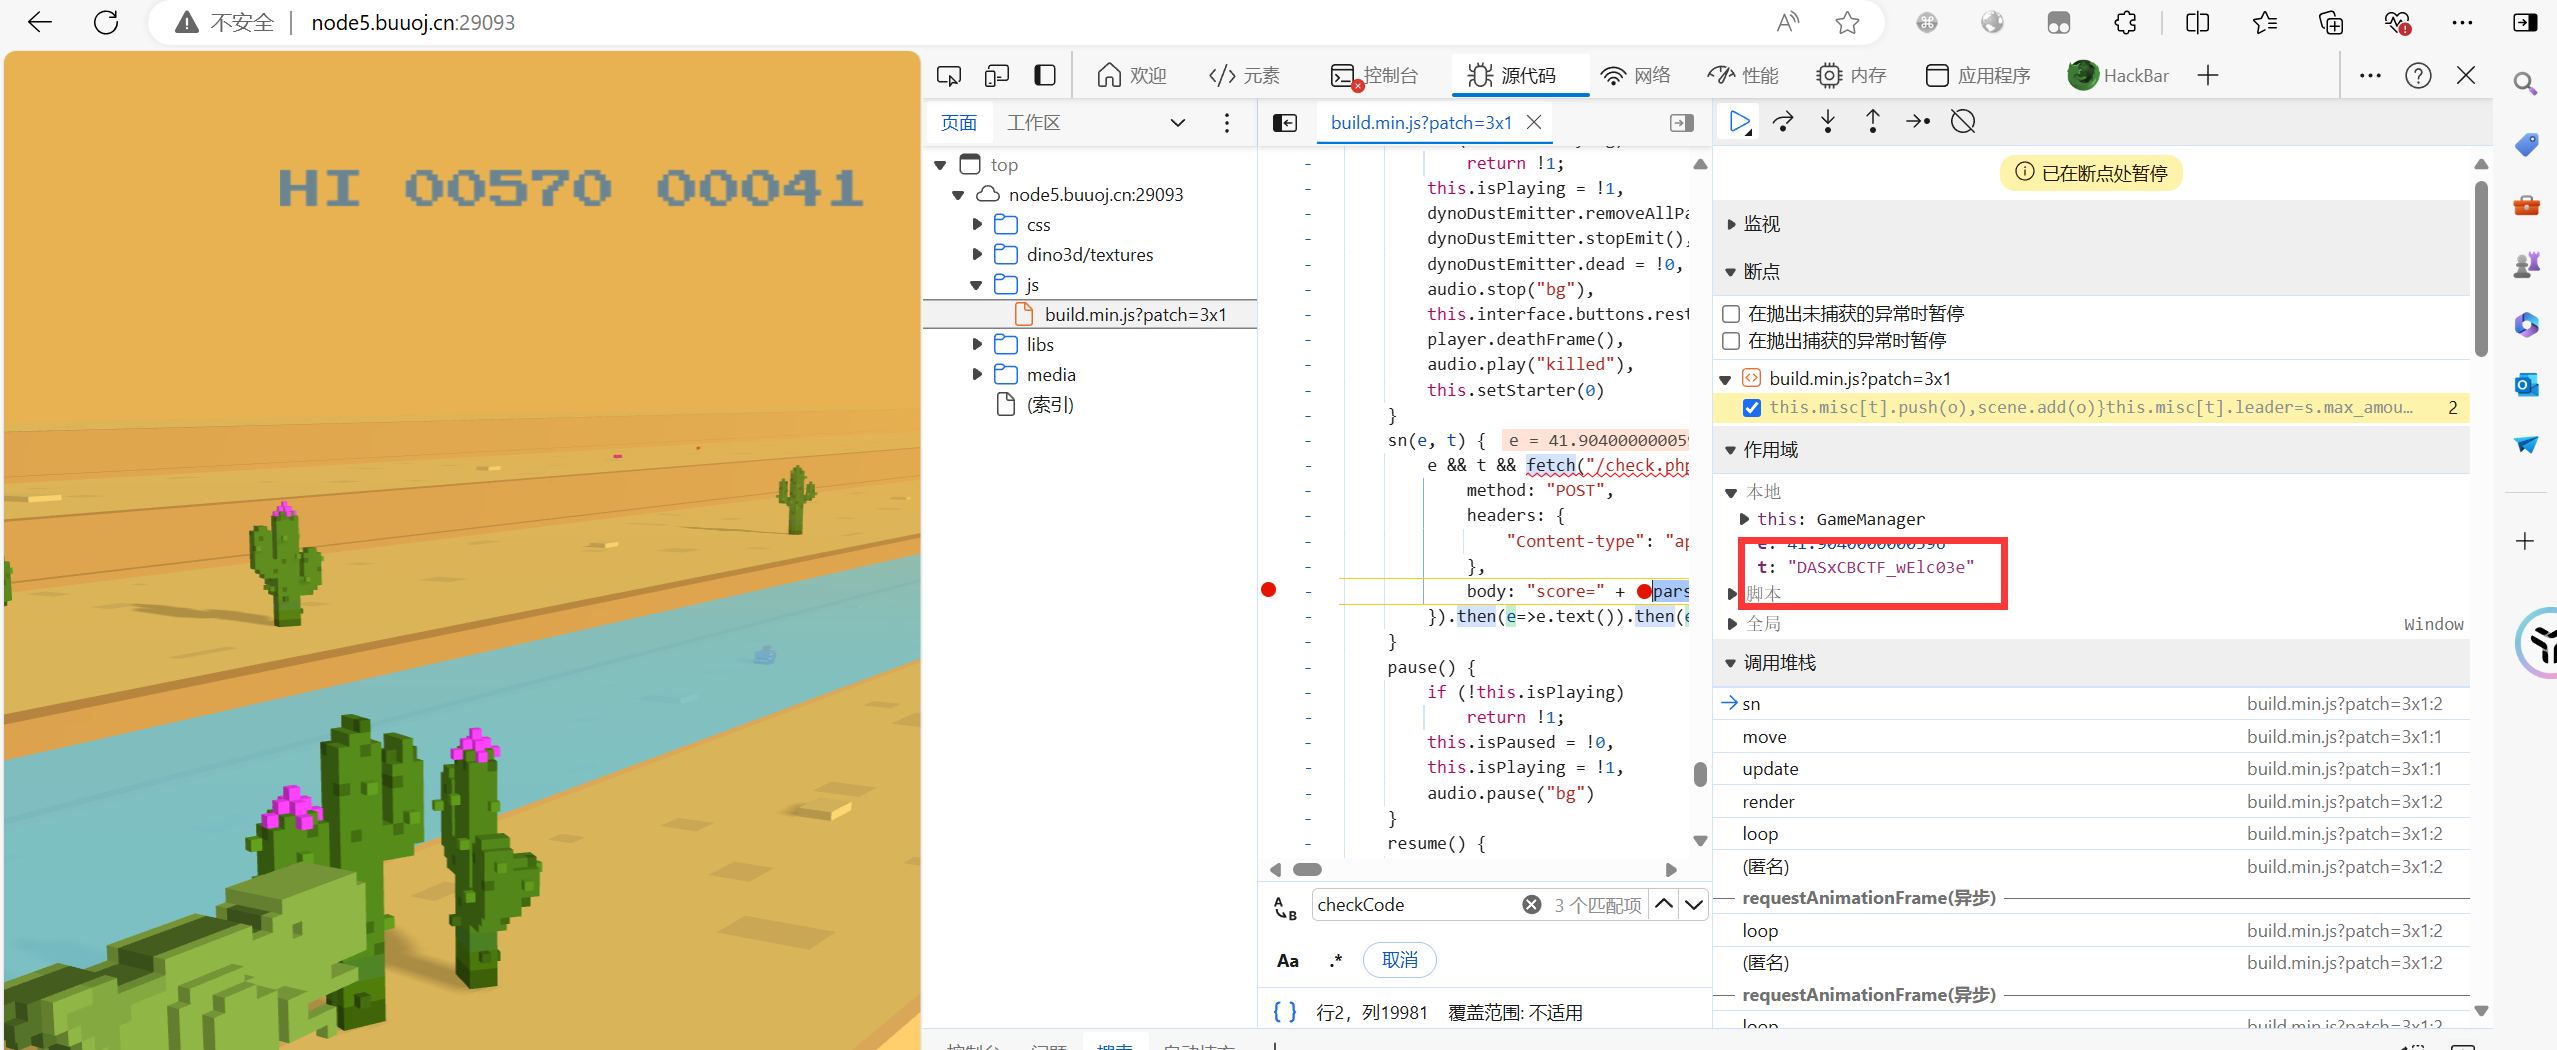Open the browser extensions puzzle icon
This screenshot has height=1050, width=2557.
(x=2125, y=22)
